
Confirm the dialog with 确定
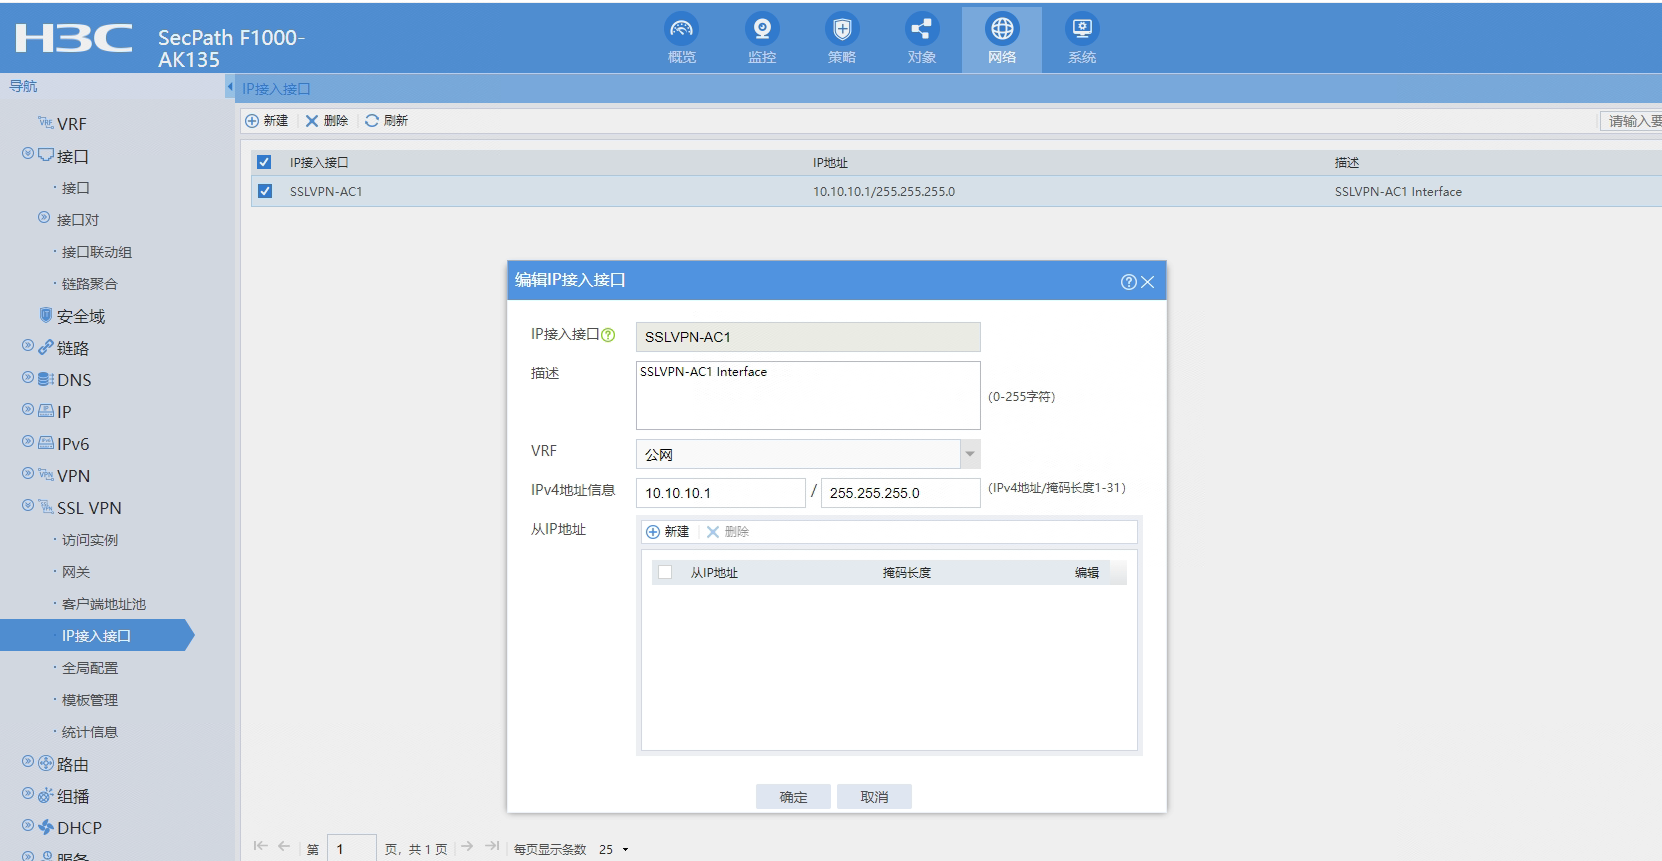click(793, 797)
